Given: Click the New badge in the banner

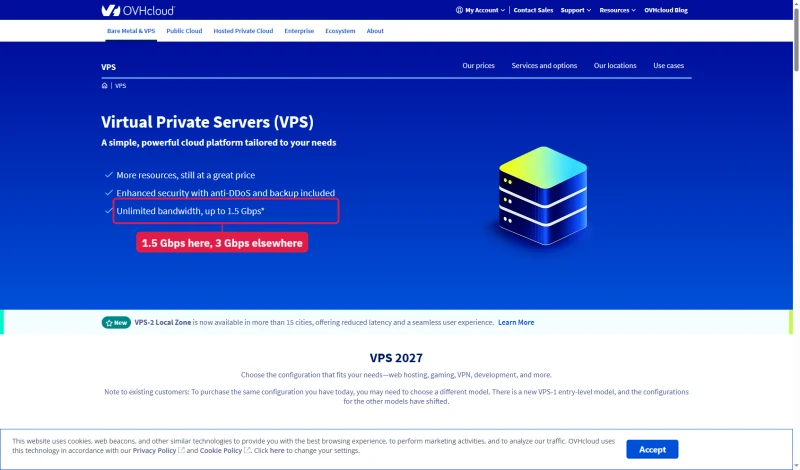Looking at the screenshot, I should (x=116, y=323).
